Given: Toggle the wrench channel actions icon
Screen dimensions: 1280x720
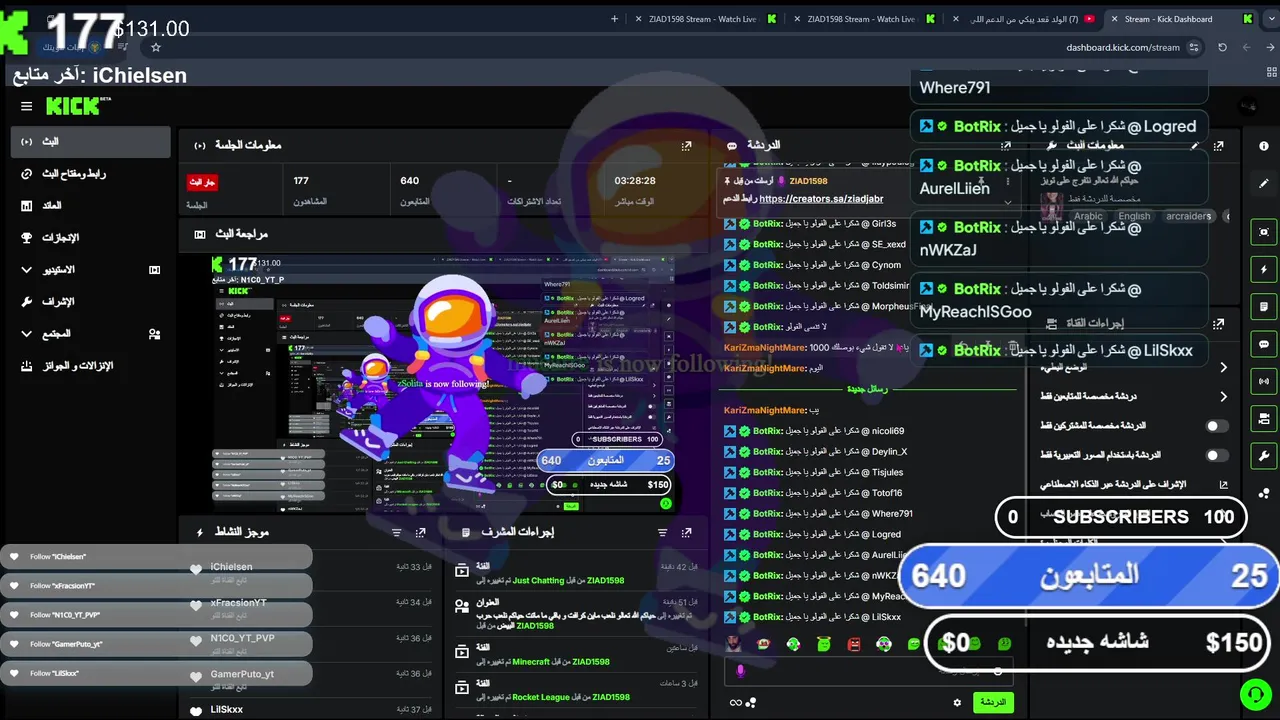Looking at the screenshot, I should pyautogui.click(x=1264, y=455).
